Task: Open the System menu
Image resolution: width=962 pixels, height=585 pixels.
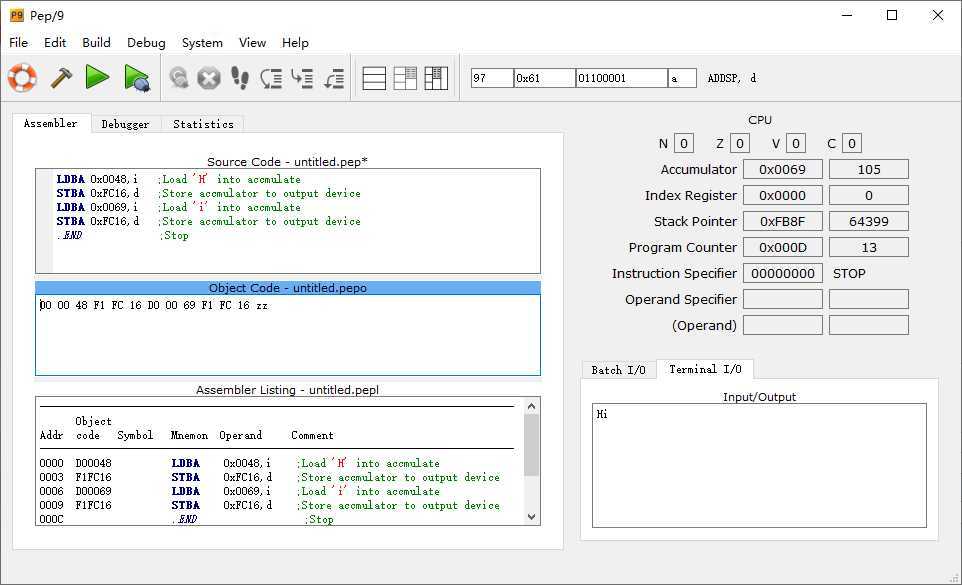Action: 202,42
